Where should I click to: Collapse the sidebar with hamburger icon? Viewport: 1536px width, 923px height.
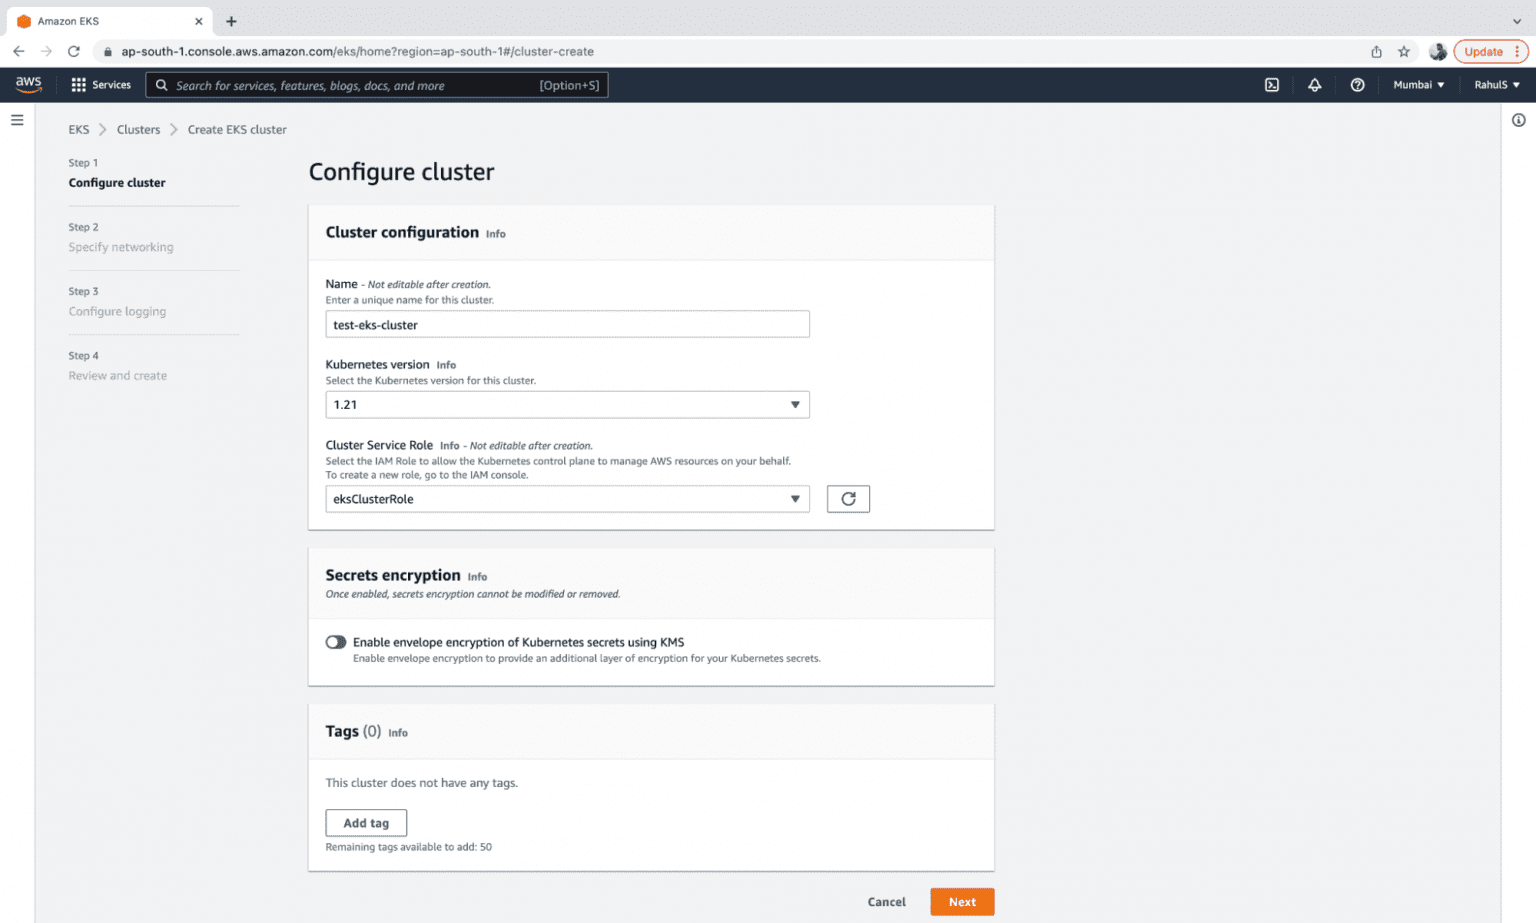click(17, 119)
